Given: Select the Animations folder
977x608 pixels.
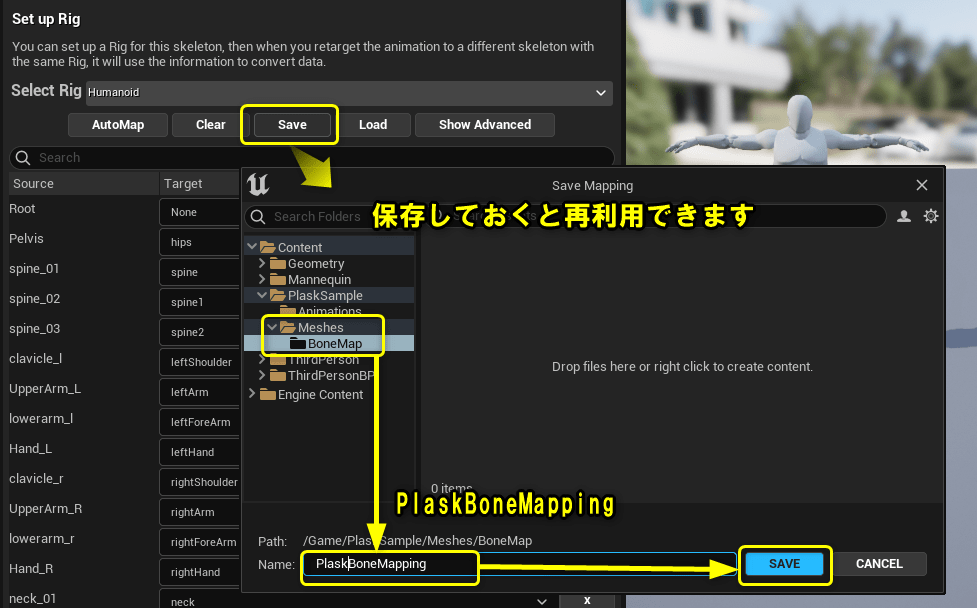Looking at the screenshot, I should point(329,311).
